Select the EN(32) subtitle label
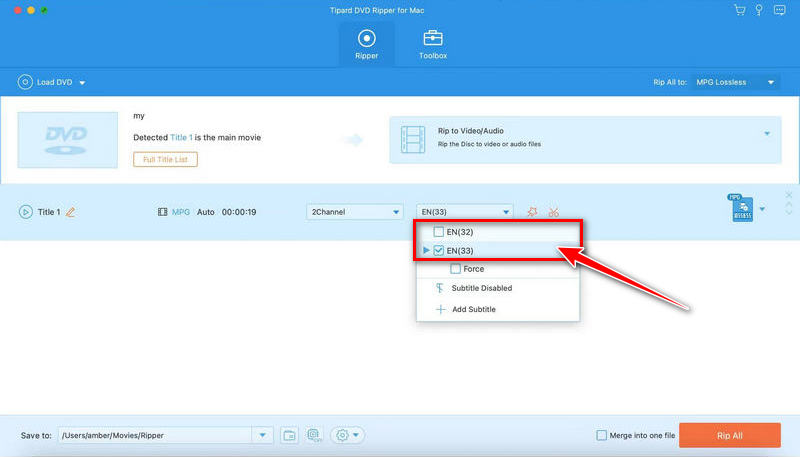 [460, 232]
